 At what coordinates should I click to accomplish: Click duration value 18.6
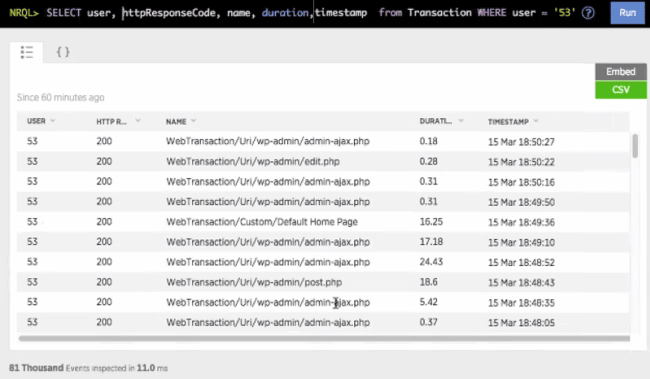point(428,282)
